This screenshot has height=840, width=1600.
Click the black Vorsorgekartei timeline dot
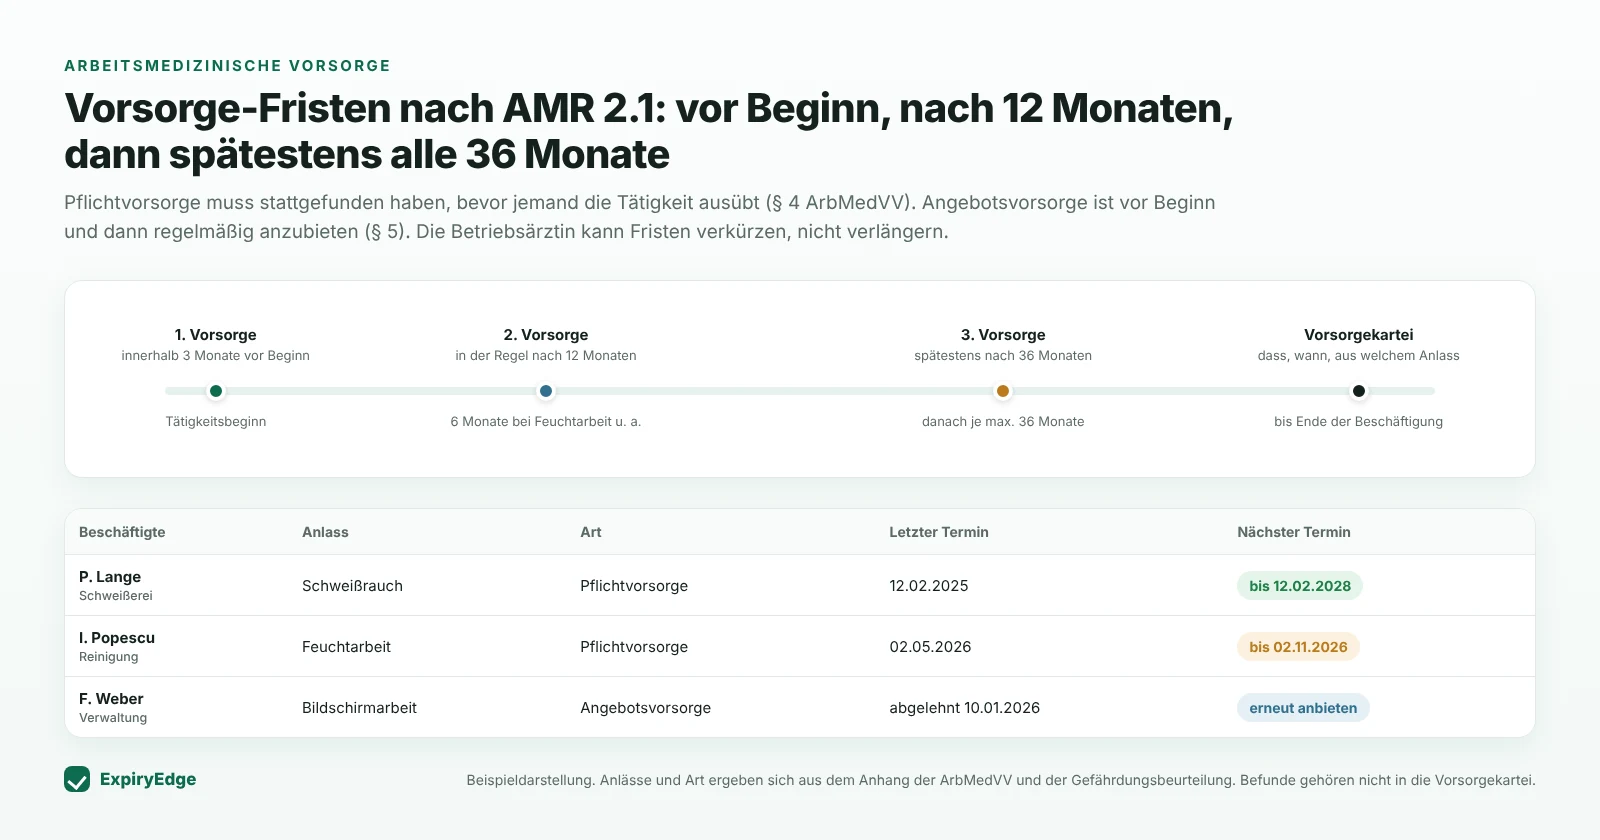[1359, 391]
